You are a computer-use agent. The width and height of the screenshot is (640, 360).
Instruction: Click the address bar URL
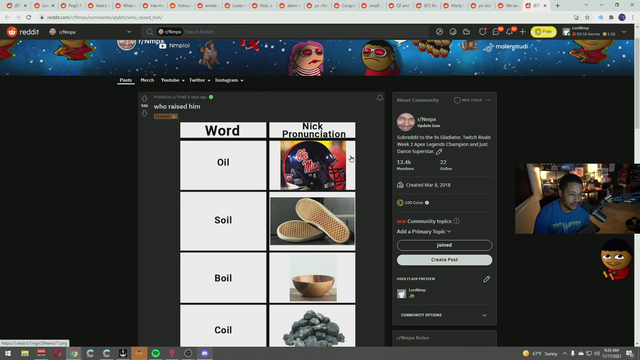point(104,18)
